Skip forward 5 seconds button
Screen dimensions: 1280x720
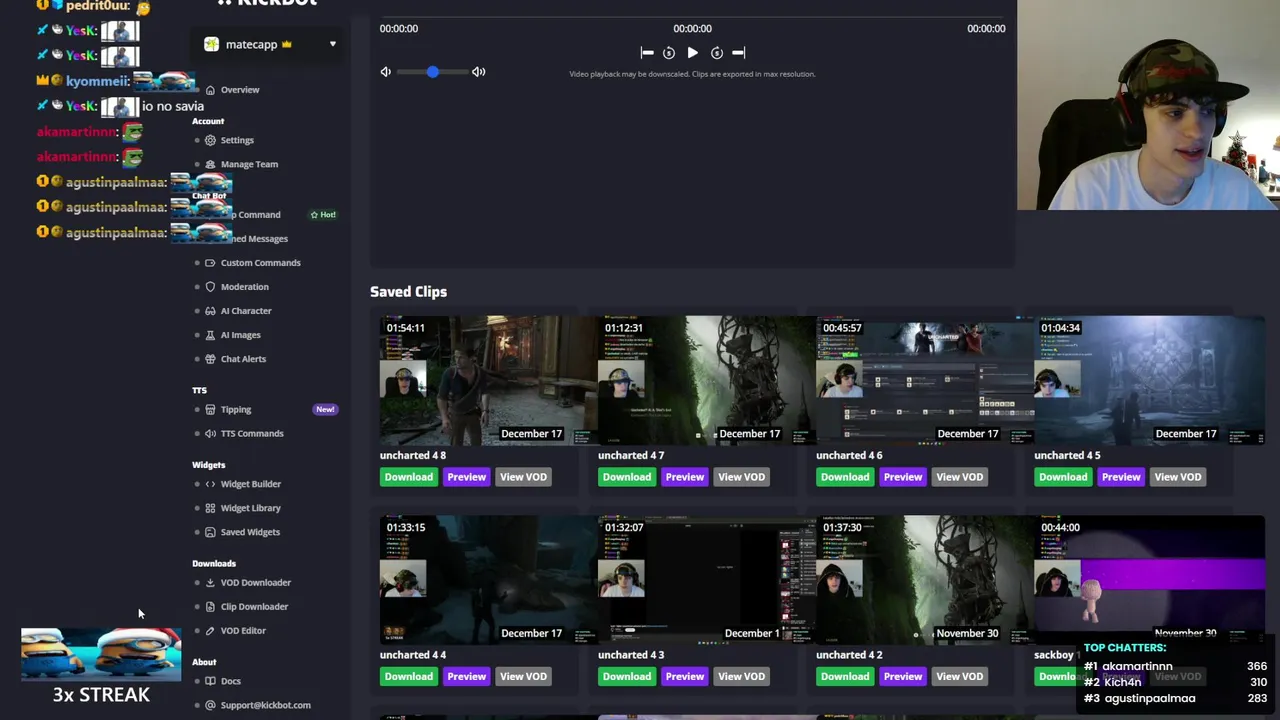click(716, 53)
